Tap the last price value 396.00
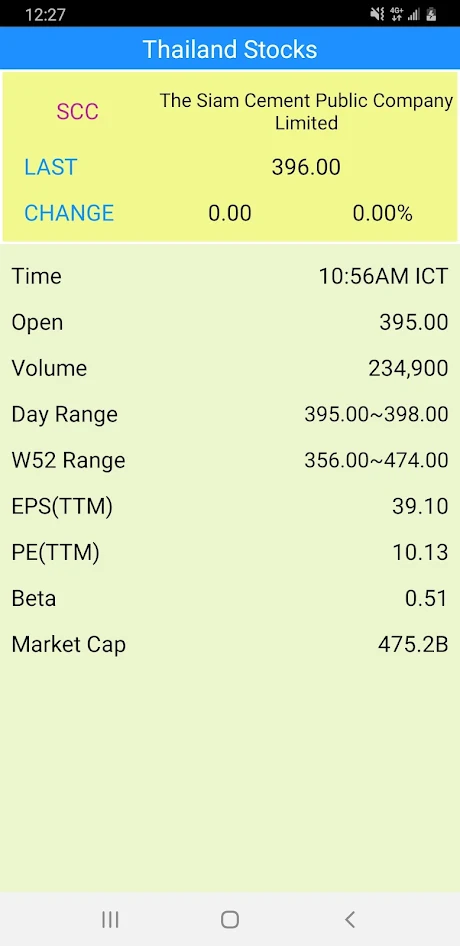This screenshot has width=460, height=946. [x=306, y=167]
